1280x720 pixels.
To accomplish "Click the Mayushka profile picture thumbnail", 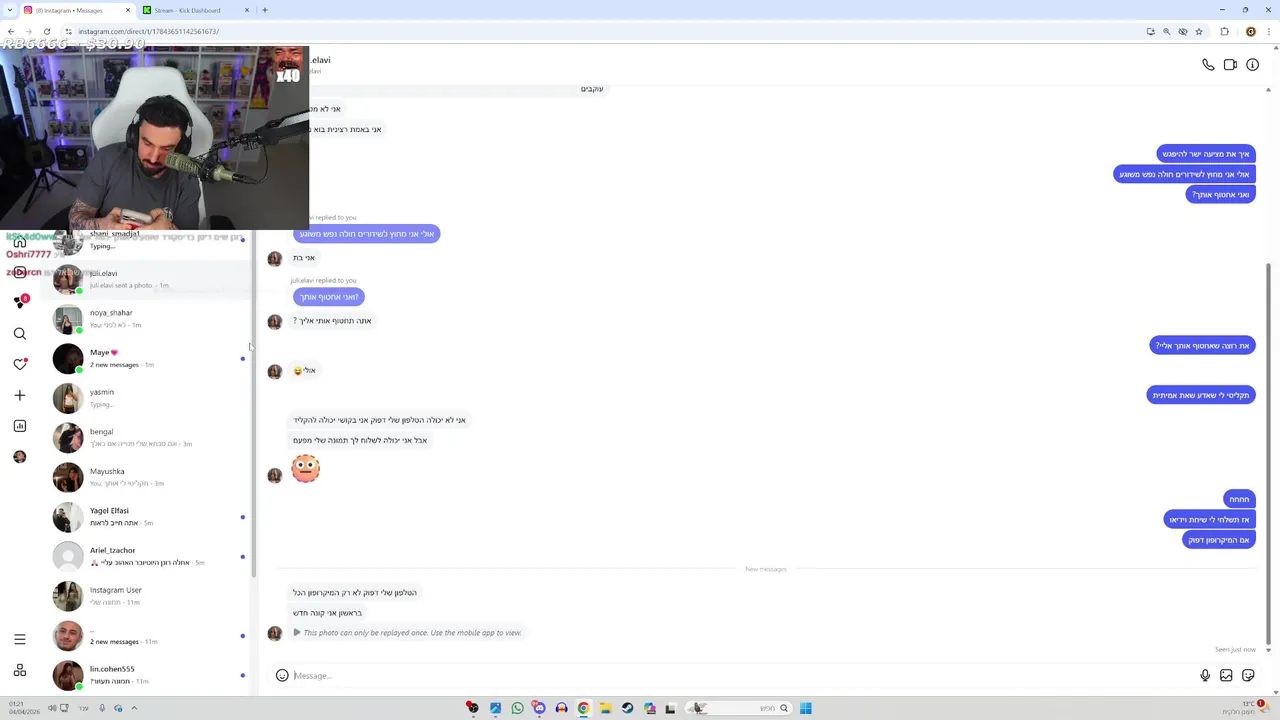I will (x=68, y=477).
